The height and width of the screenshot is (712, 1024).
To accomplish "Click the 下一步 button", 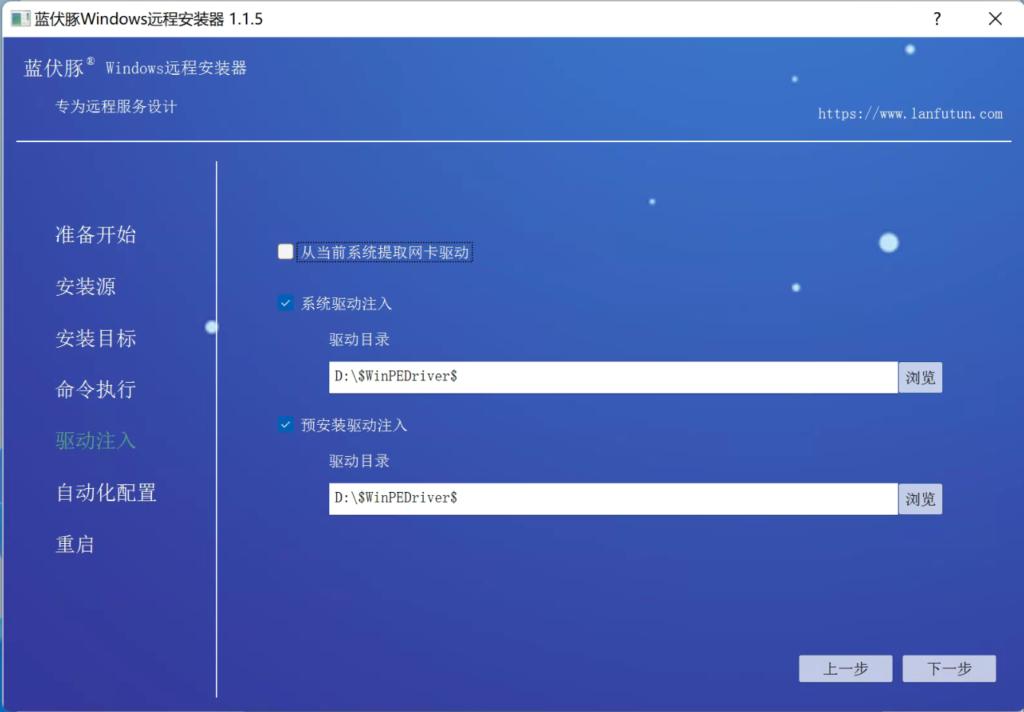I will [948, 668].
